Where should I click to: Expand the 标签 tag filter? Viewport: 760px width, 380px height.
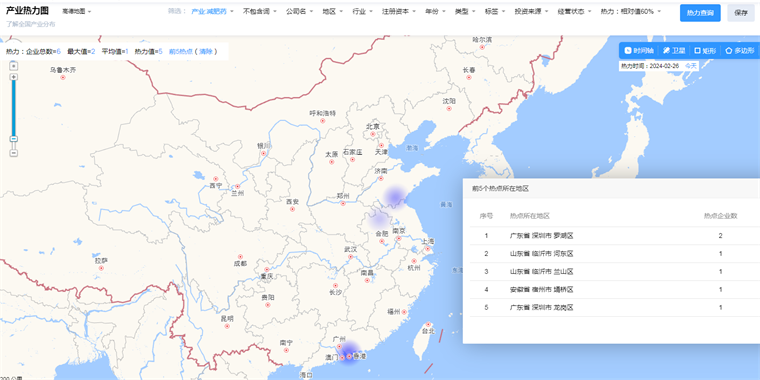click(x=495, y=11)
